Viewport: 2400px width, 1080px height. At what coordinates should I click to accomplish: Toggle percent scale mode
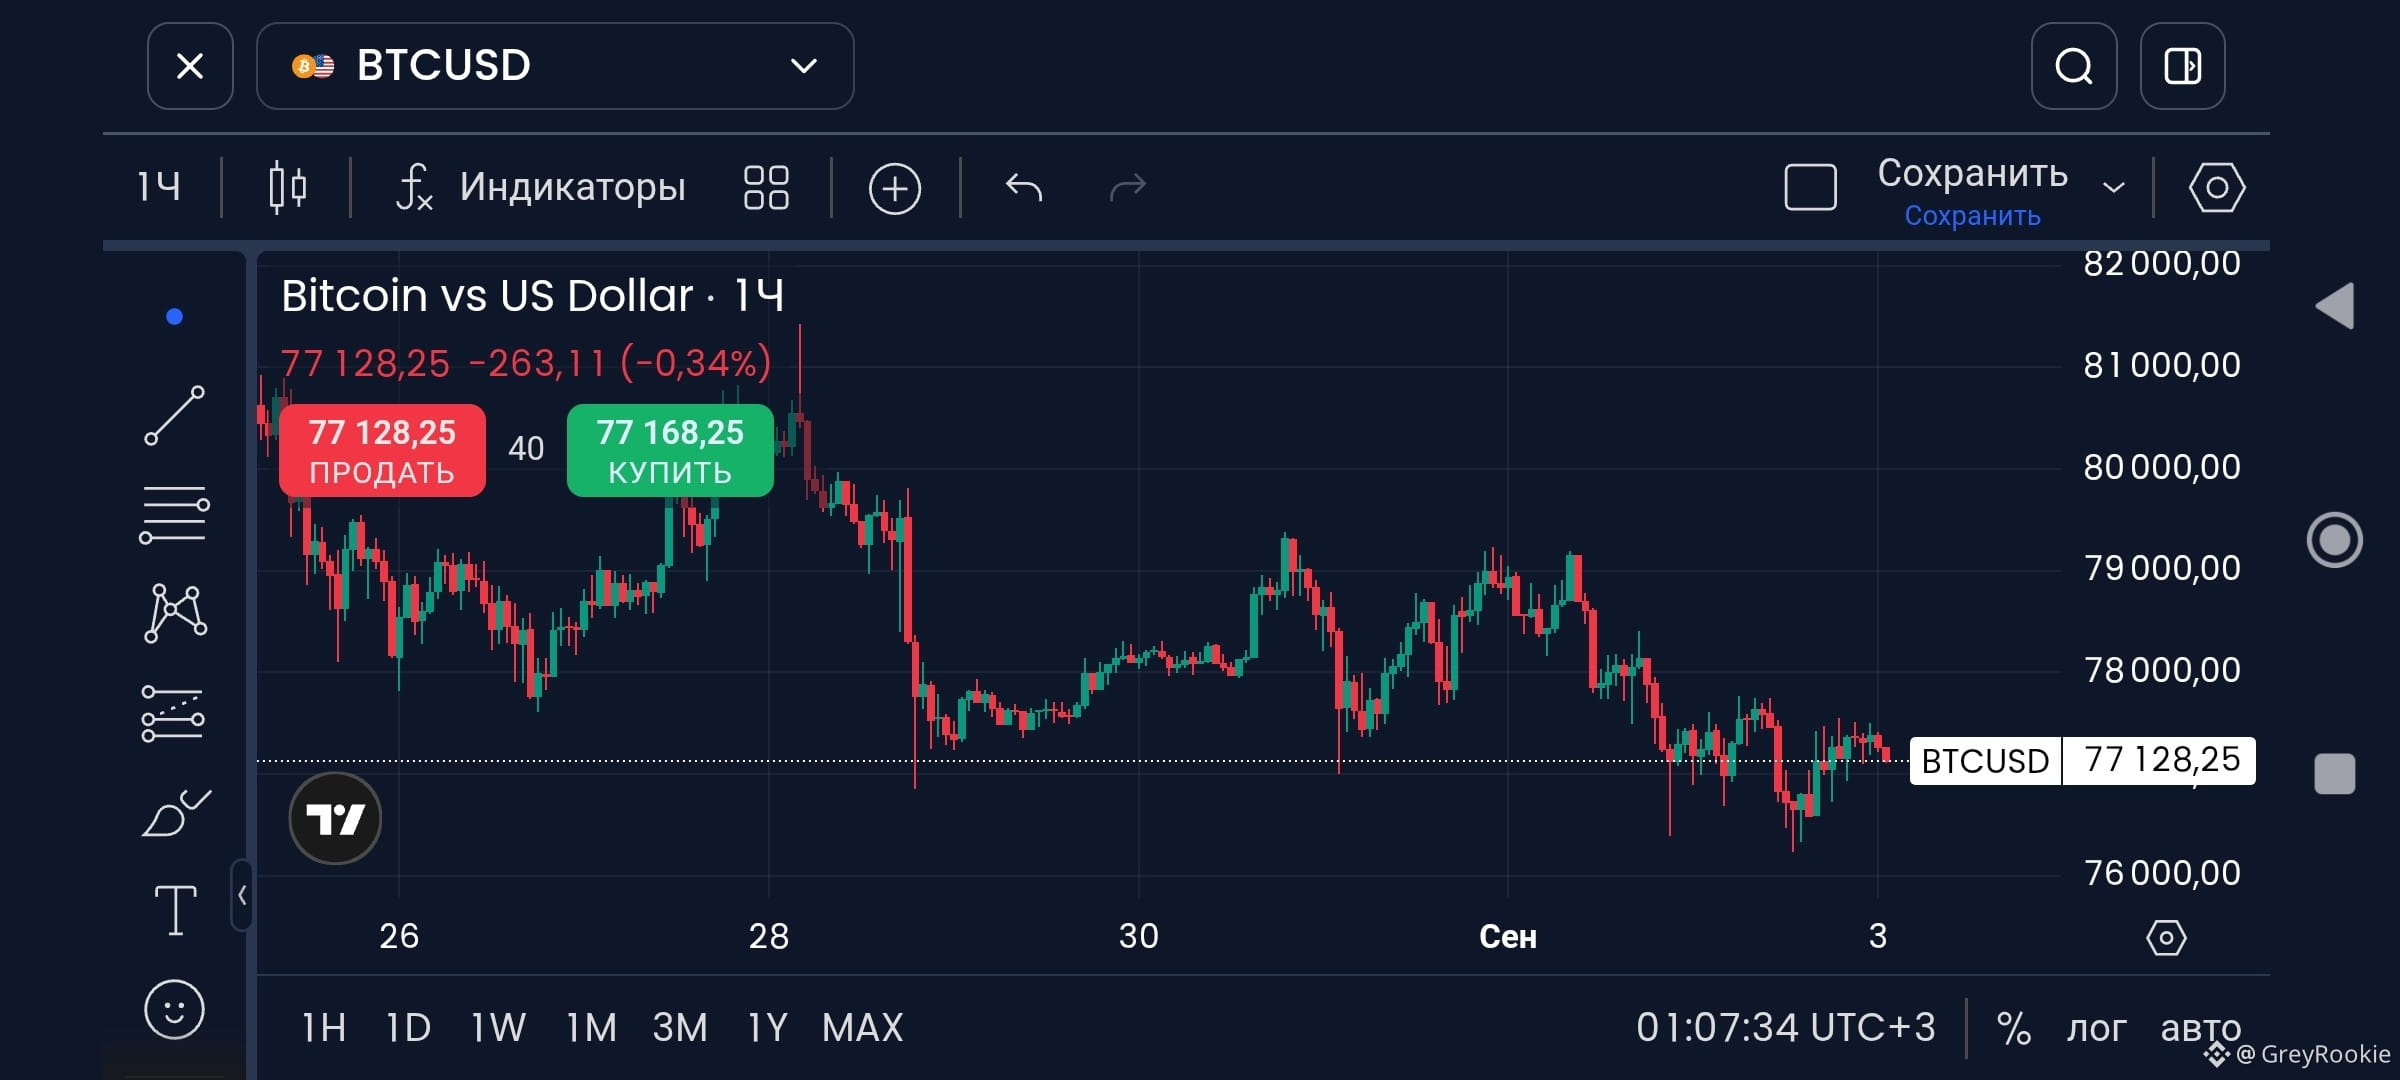point(2013,1028)
